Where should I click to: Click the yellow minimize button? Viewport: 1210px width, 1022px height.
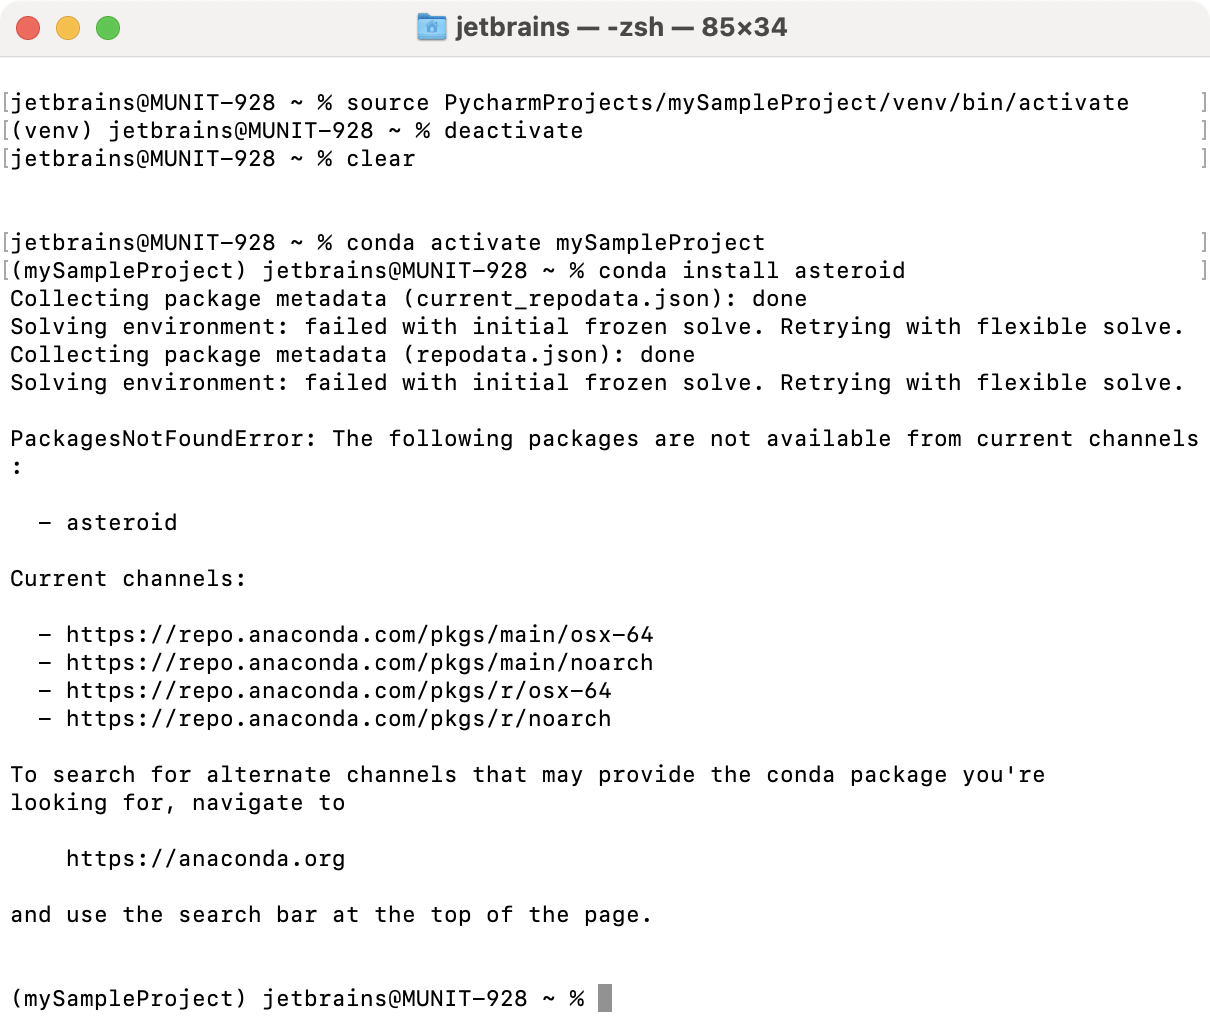(68, 27)
